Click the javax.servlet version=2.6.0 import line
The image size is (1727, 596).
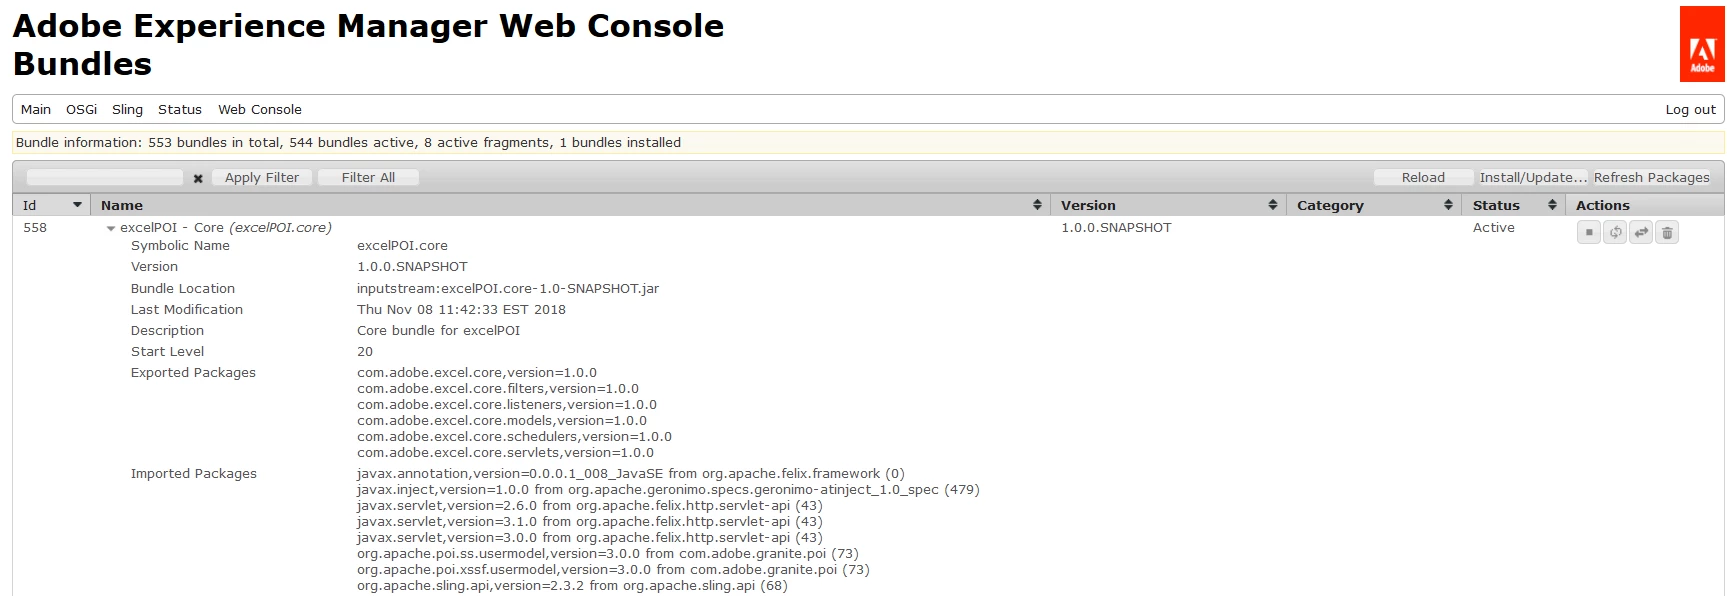pyautogui.click(x=590, y=506)
